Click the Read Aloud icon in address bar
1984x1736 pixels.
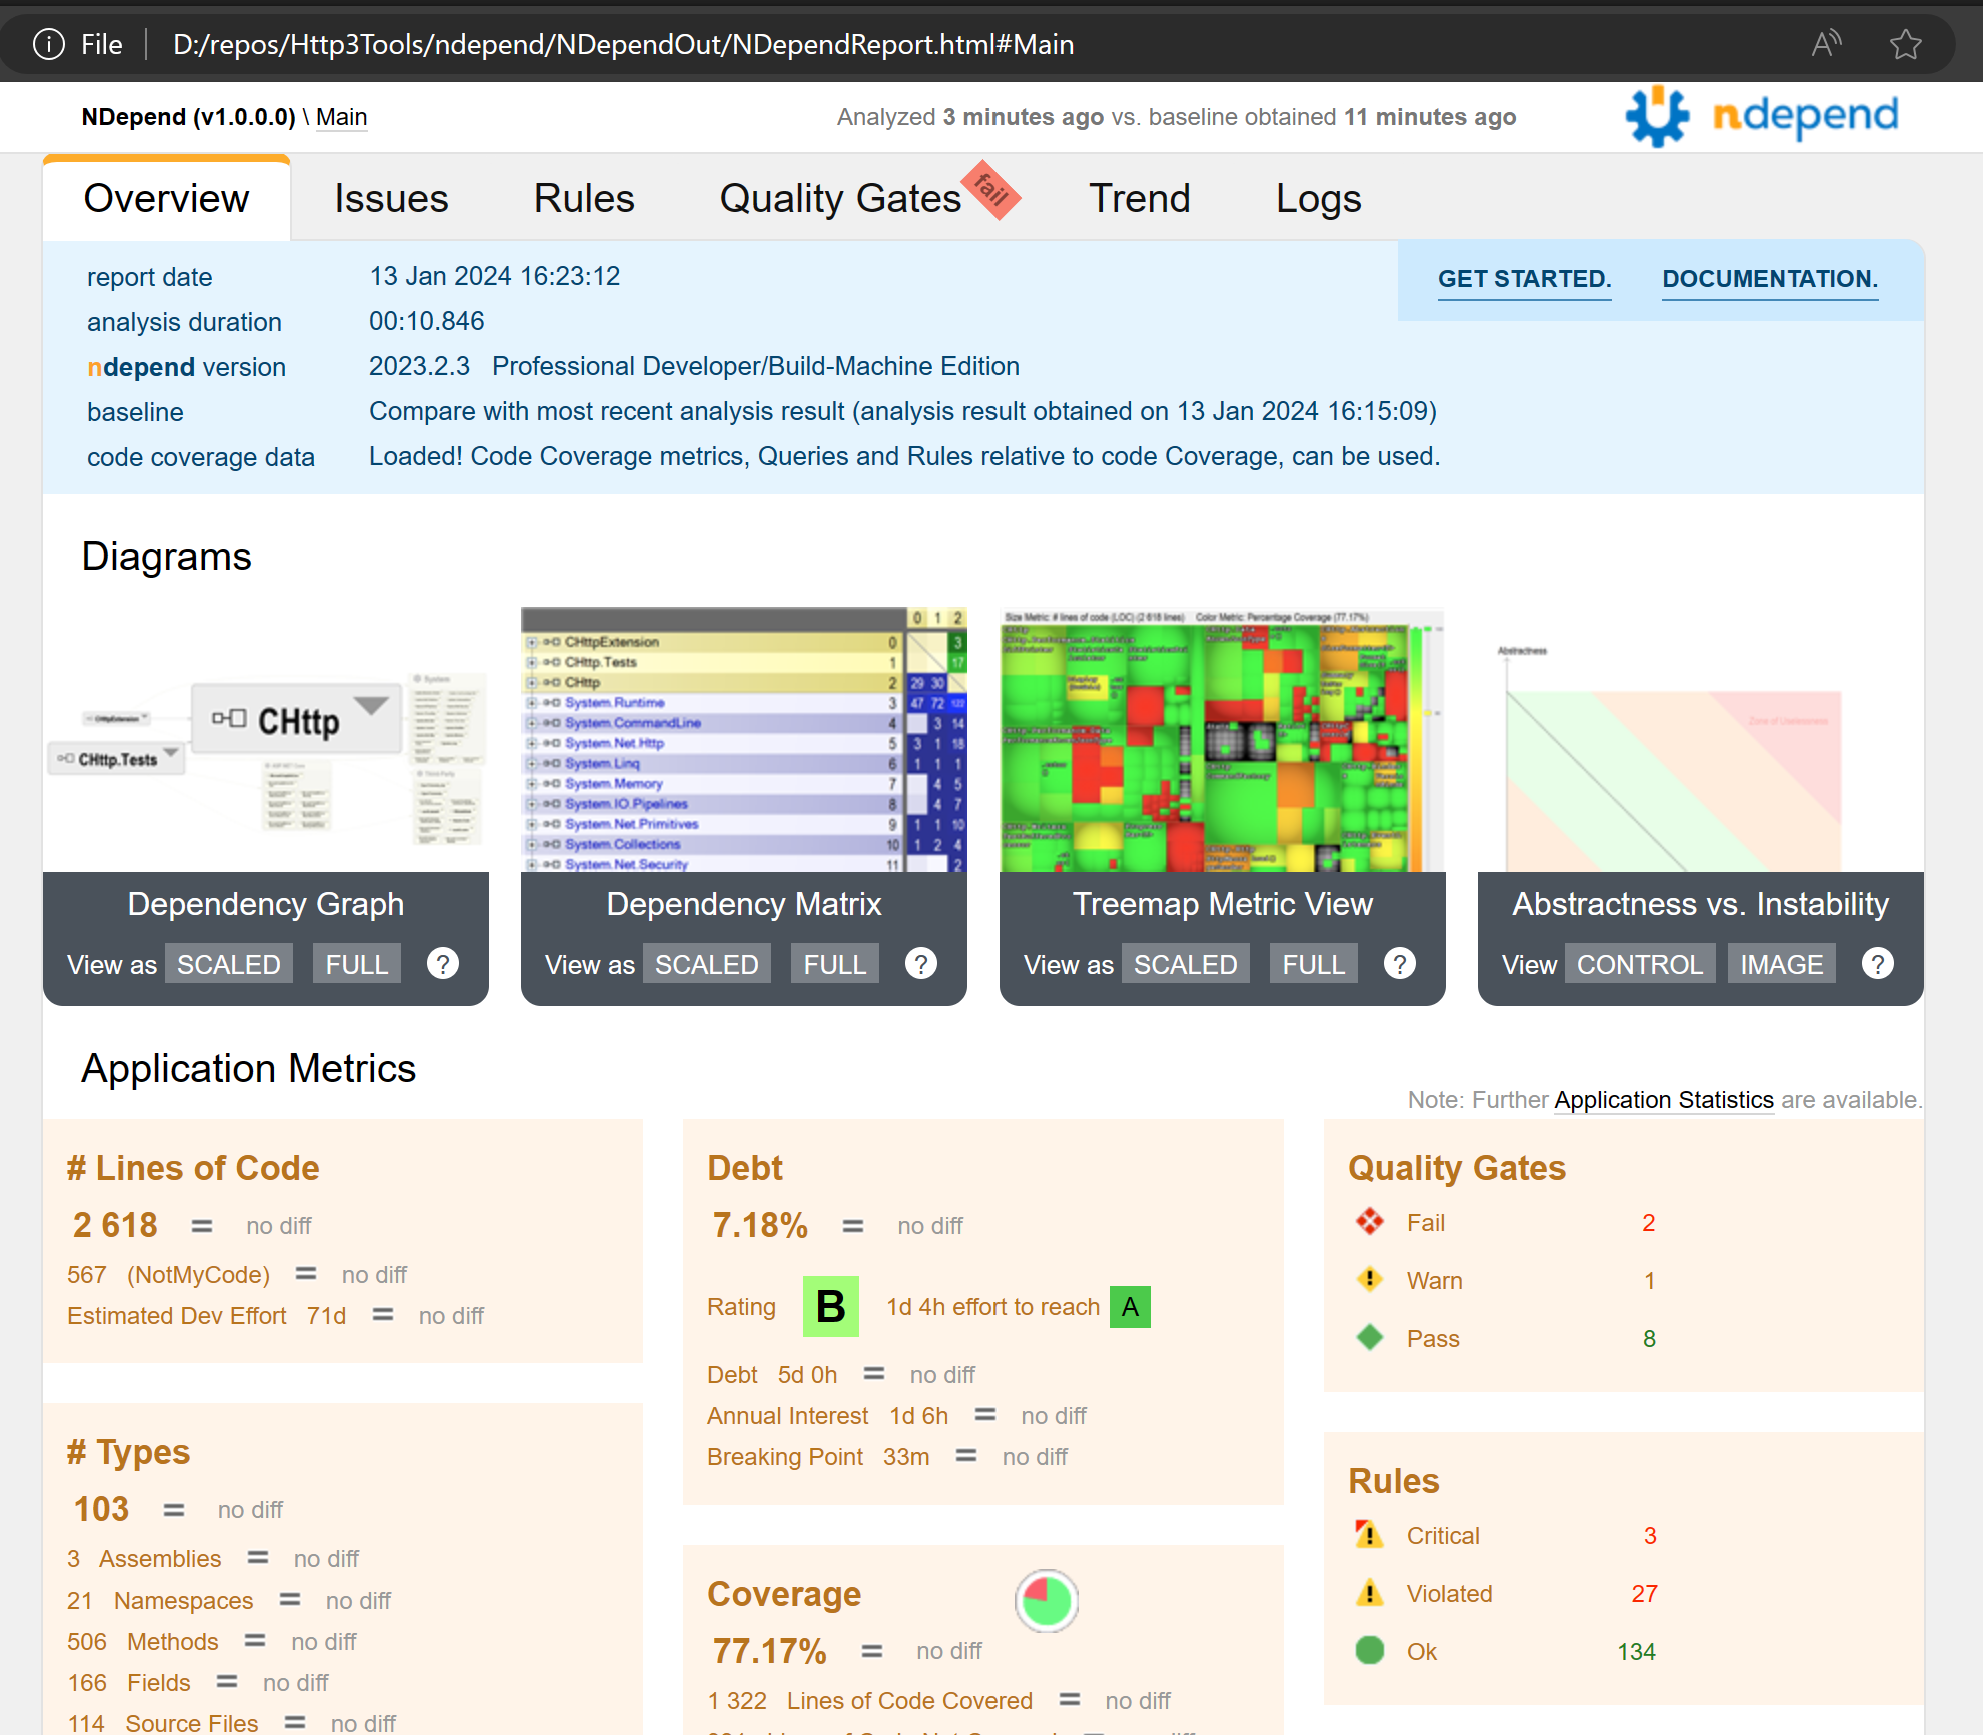(1826, 44)
